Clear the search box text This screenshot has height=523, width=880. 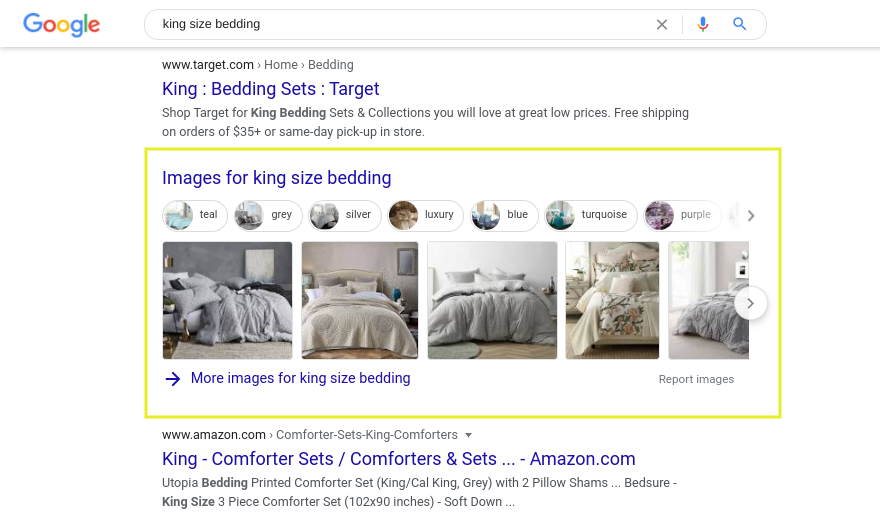(x=661, y=24)
